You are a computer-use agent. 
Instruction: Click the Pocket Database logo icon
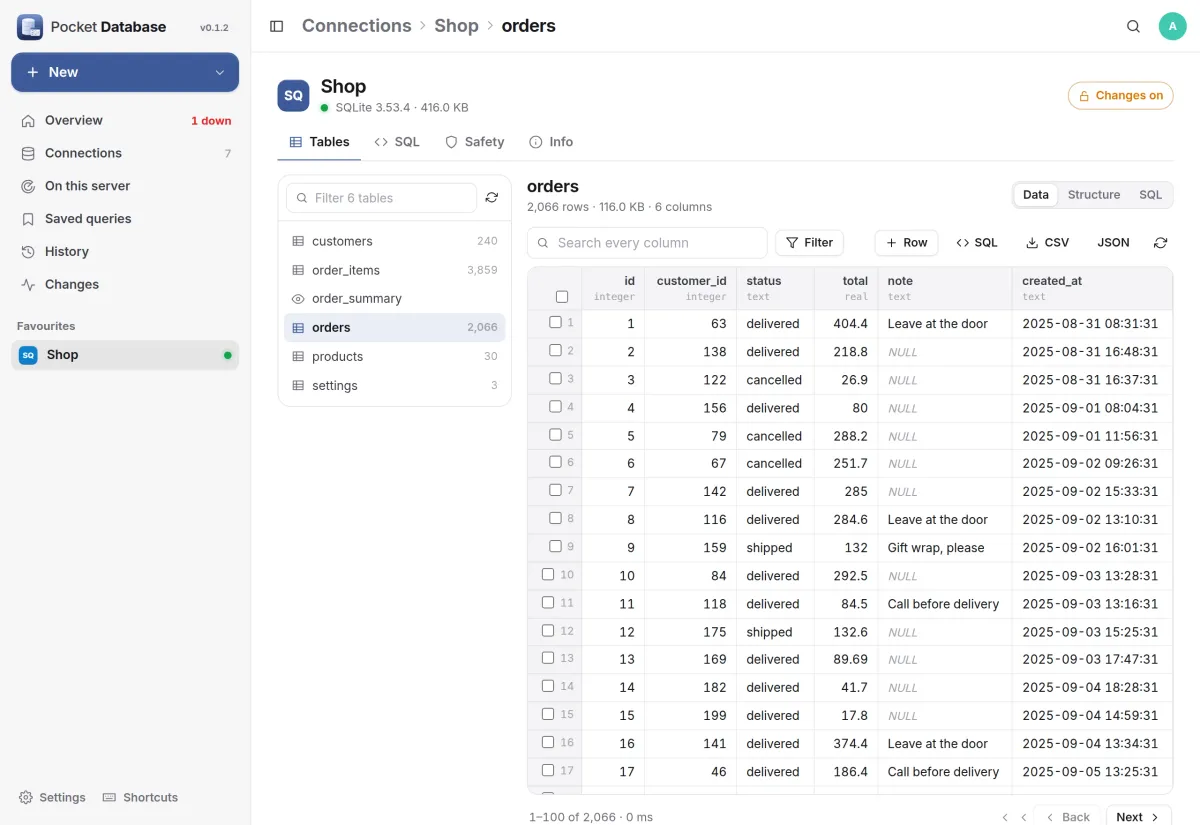30,27
